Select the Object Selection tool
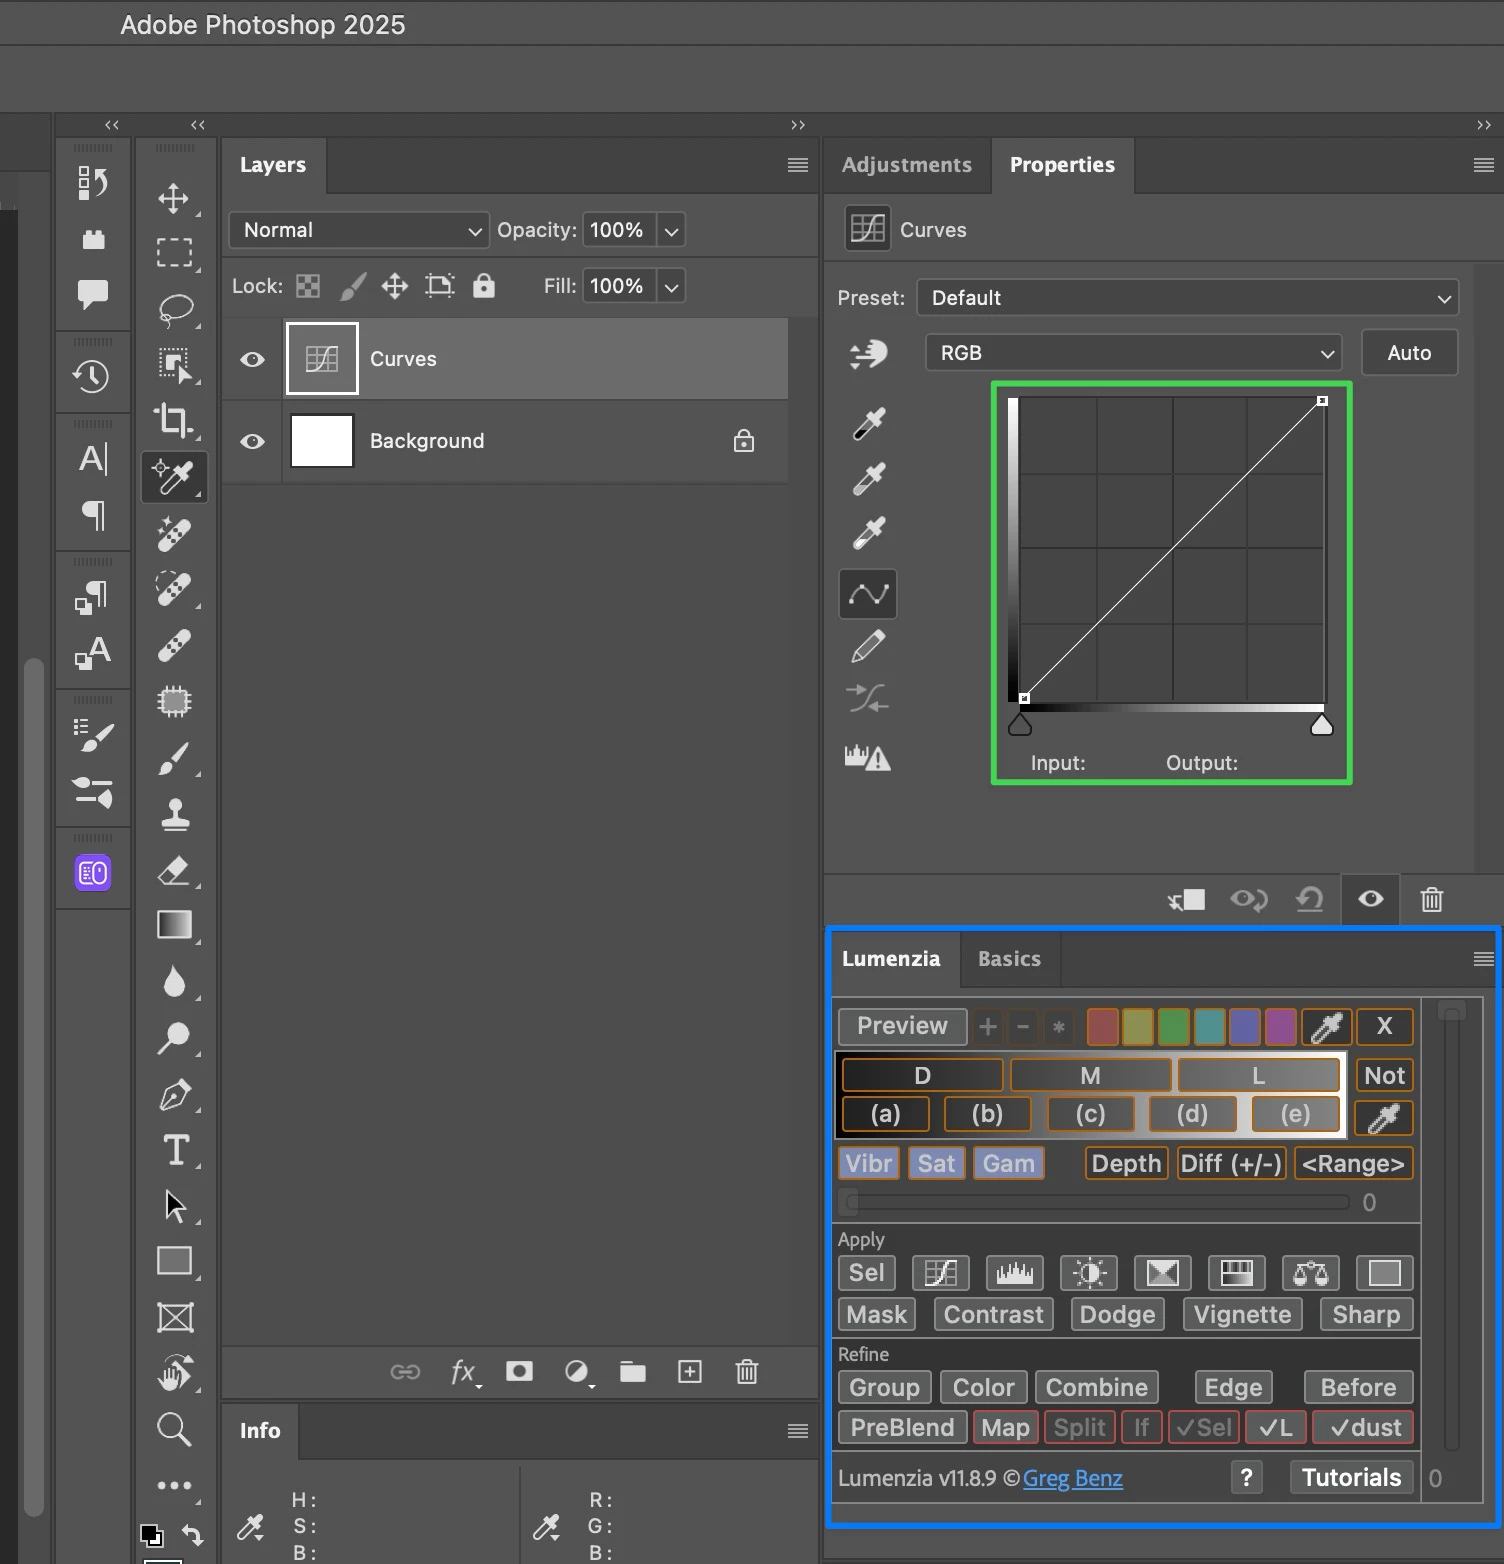This screenshot has width=1504, height=1564. click(174, 365)
